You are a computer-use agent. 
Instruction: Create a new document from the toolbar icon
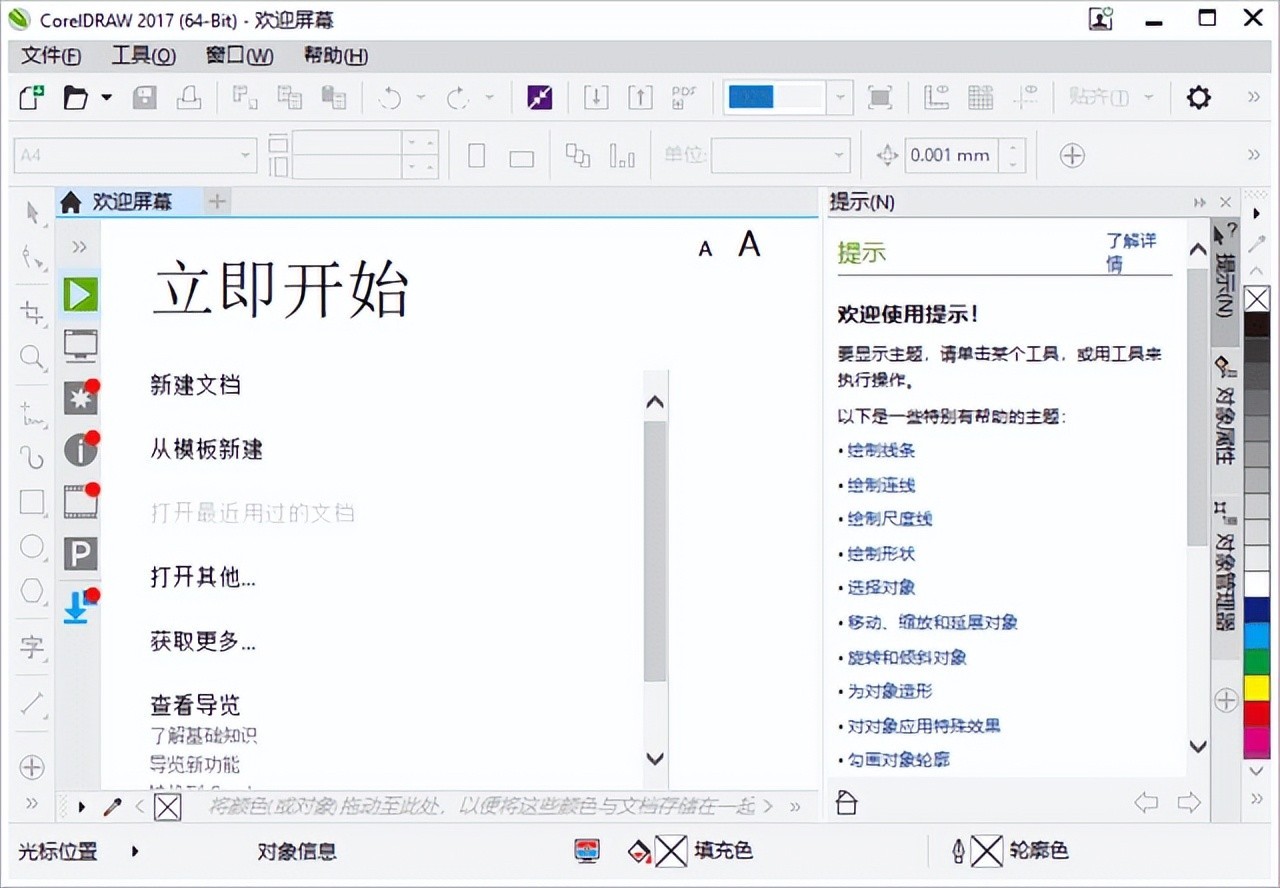click(32, 97)
